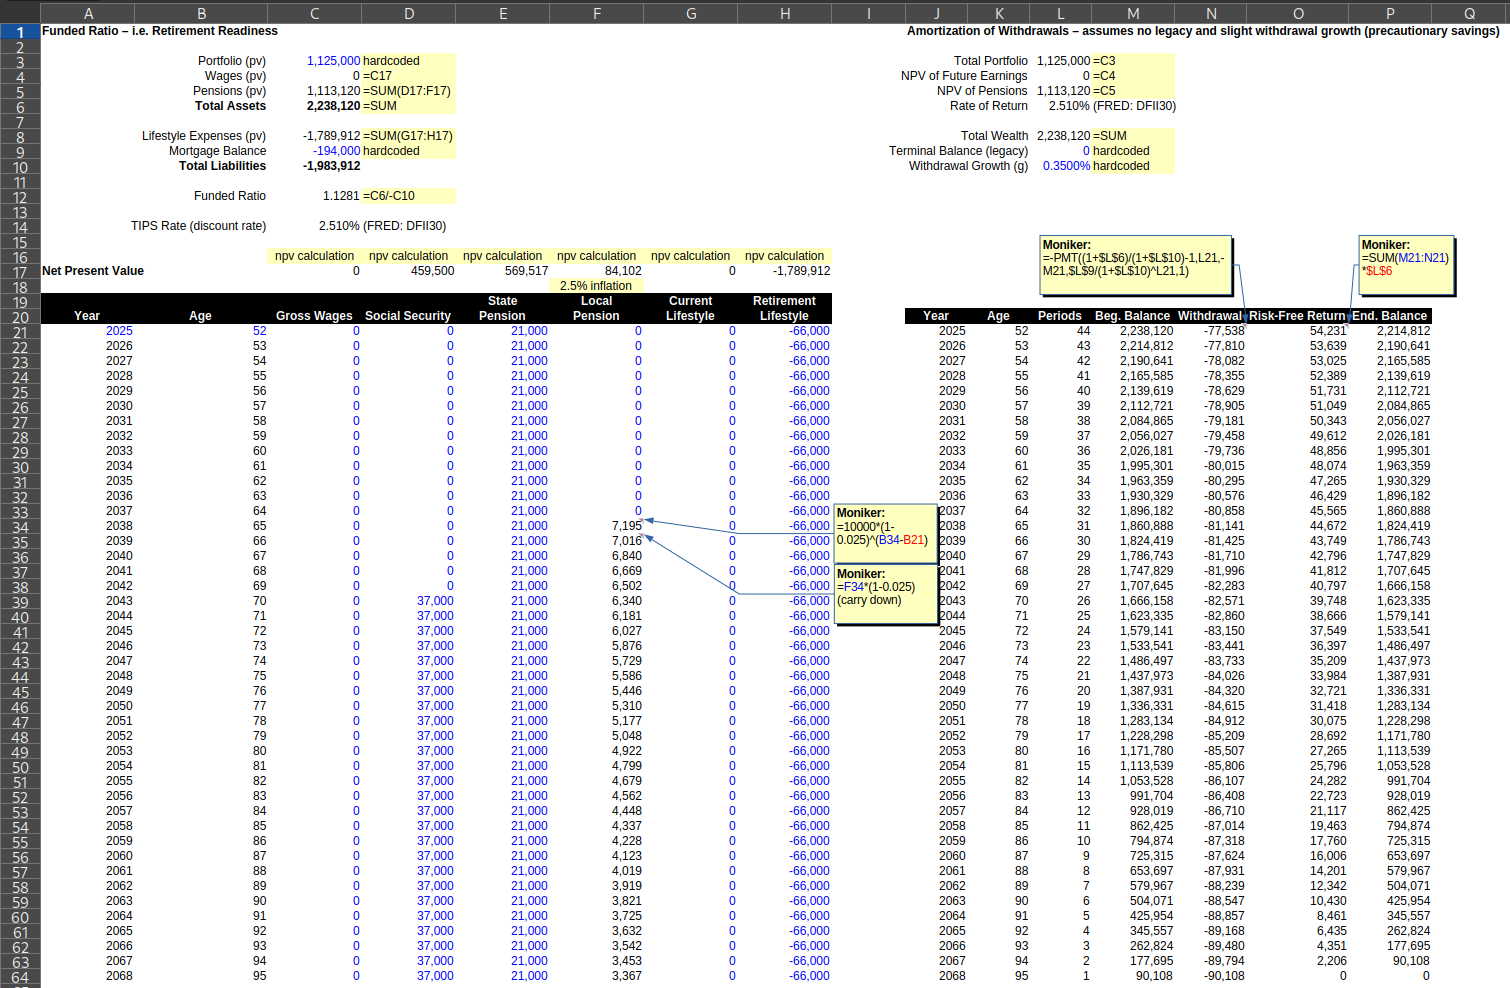Click the 'Gross Wages' column heading

pyautogui.click(x=314, y=316)
